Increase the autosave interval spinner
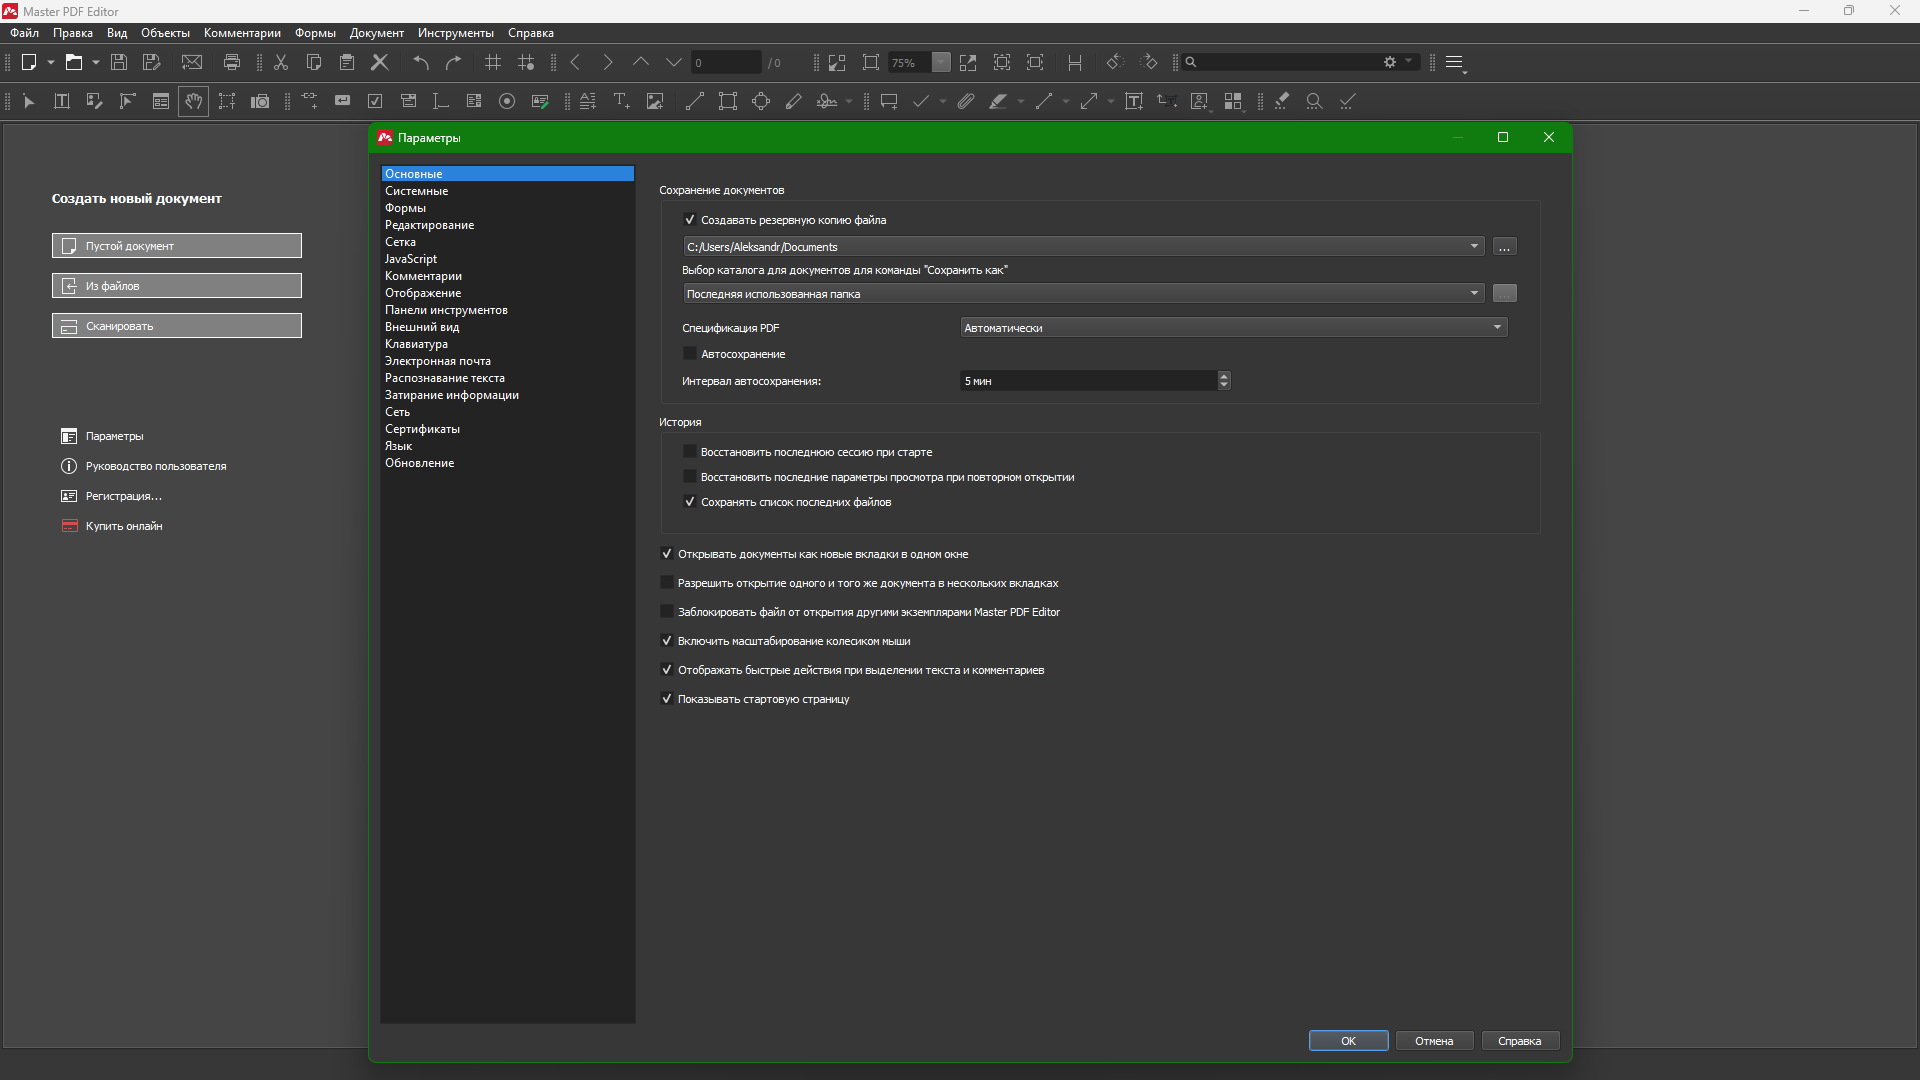Viewport: 1920px width, 1080px height. 1224,376
